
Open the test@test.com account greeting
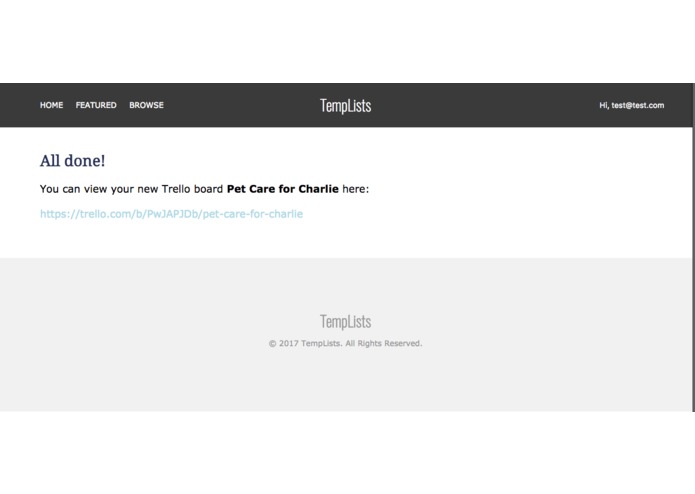coord(632,105)
